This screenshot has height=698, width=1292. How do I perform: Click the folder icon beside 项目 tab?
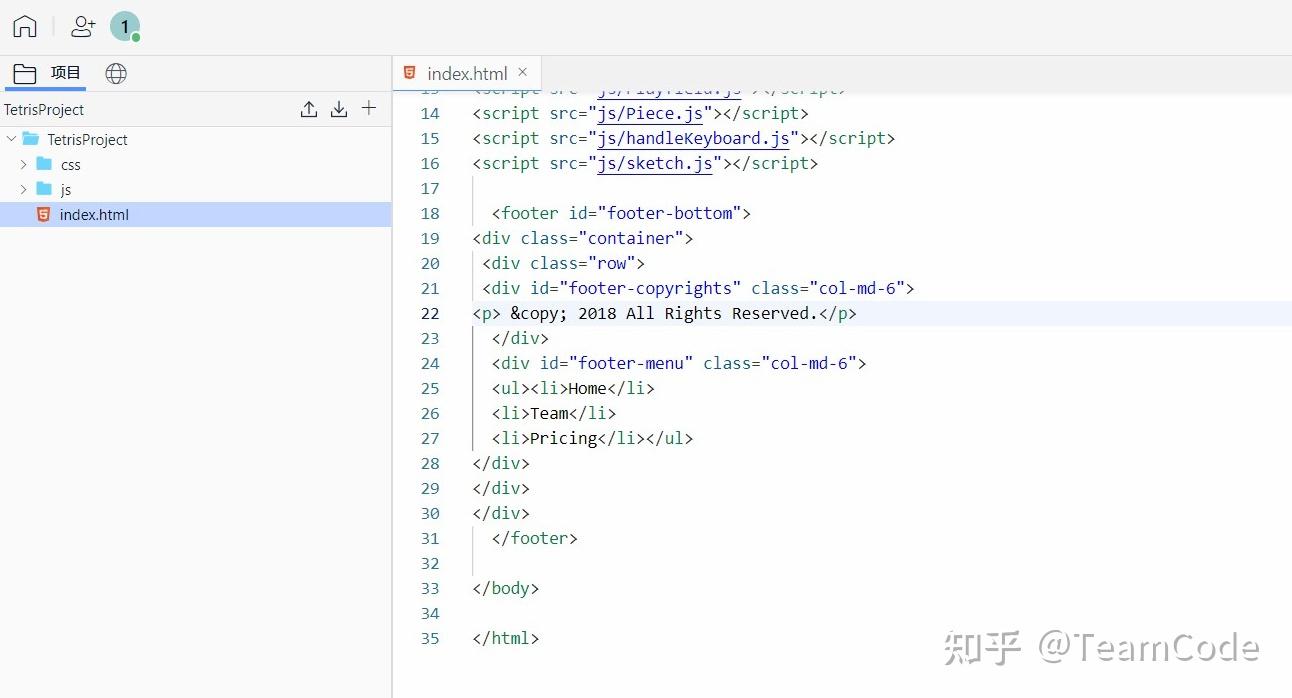[x=25, y=72]
